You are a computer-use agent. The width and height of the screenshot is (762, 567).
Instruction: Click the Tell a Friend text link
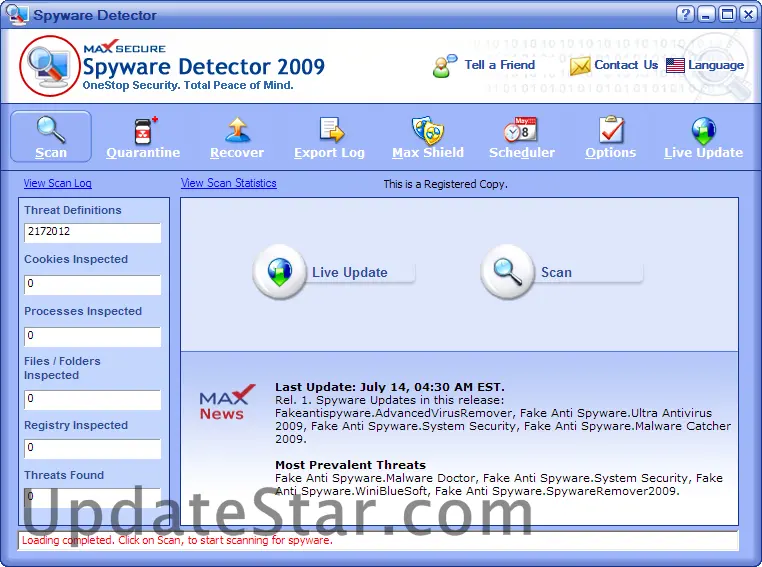[x=500, y=65]
